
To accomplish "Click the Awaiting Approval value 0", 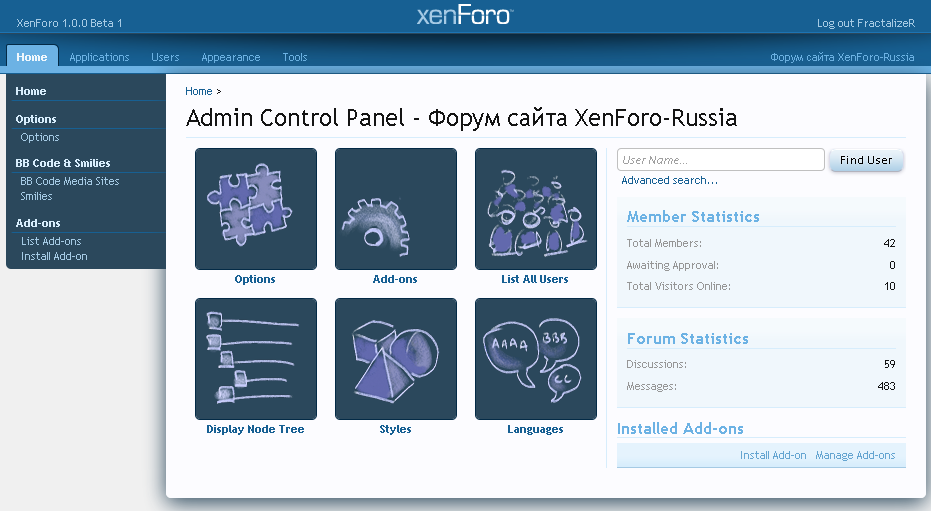I will (892, 265).
